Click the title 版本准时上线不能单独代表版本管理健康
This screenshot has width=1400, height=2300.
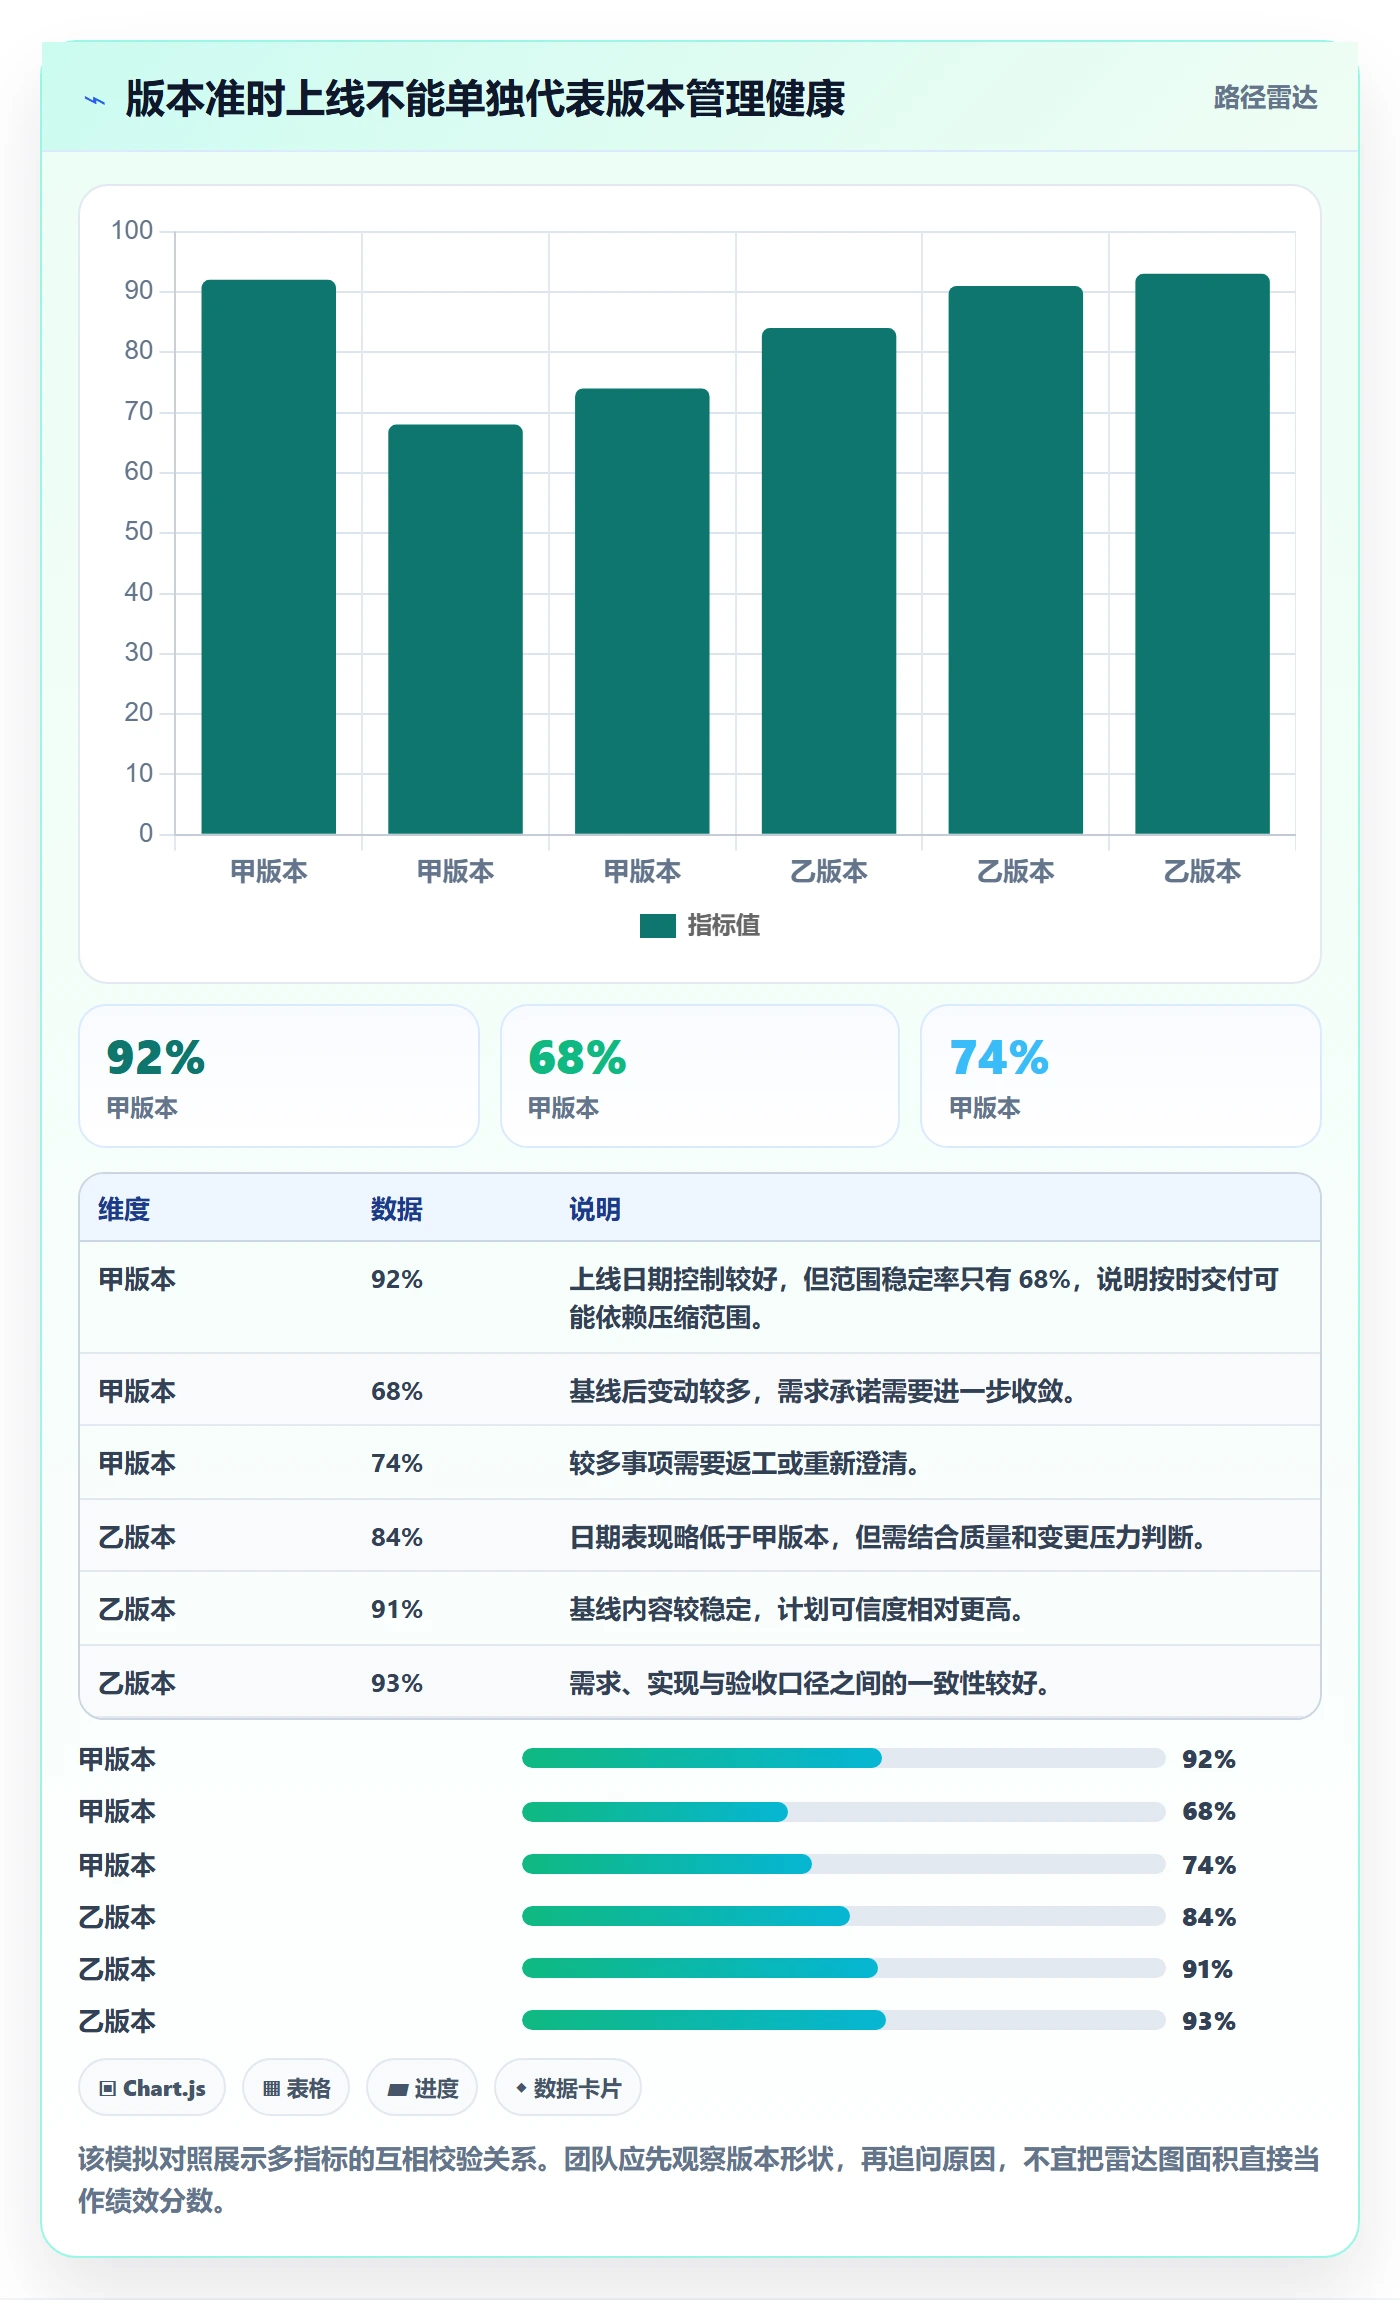(485, 99)
